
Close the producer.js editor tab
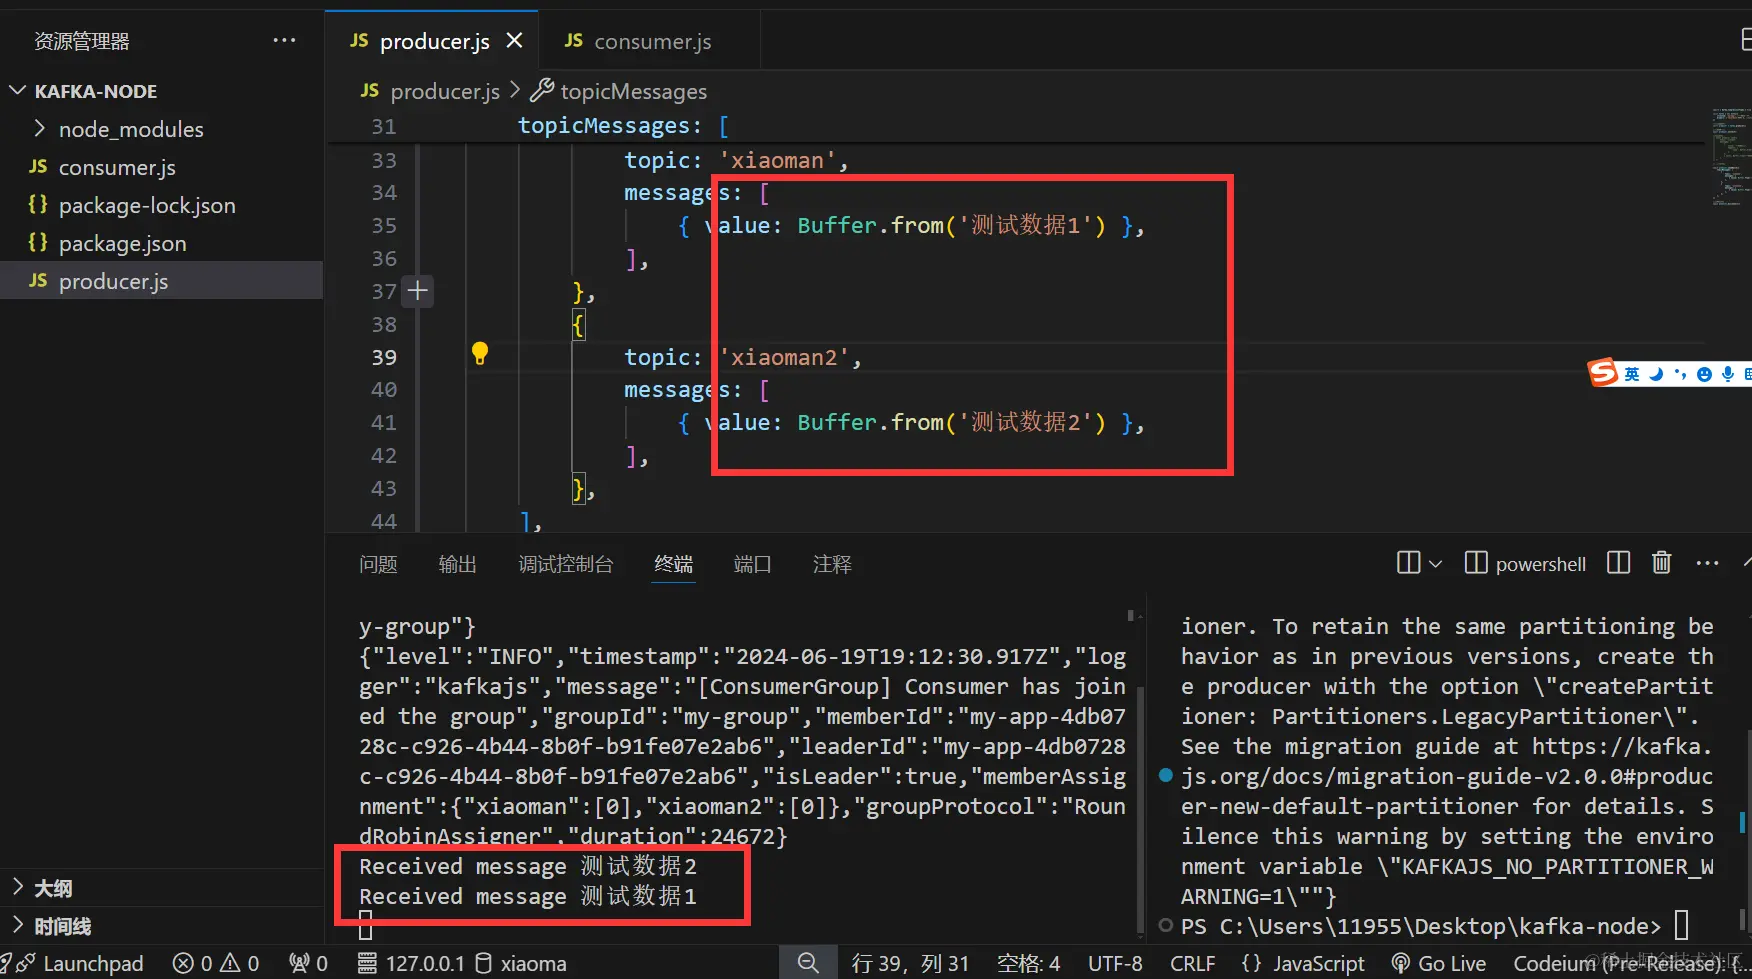514,40
